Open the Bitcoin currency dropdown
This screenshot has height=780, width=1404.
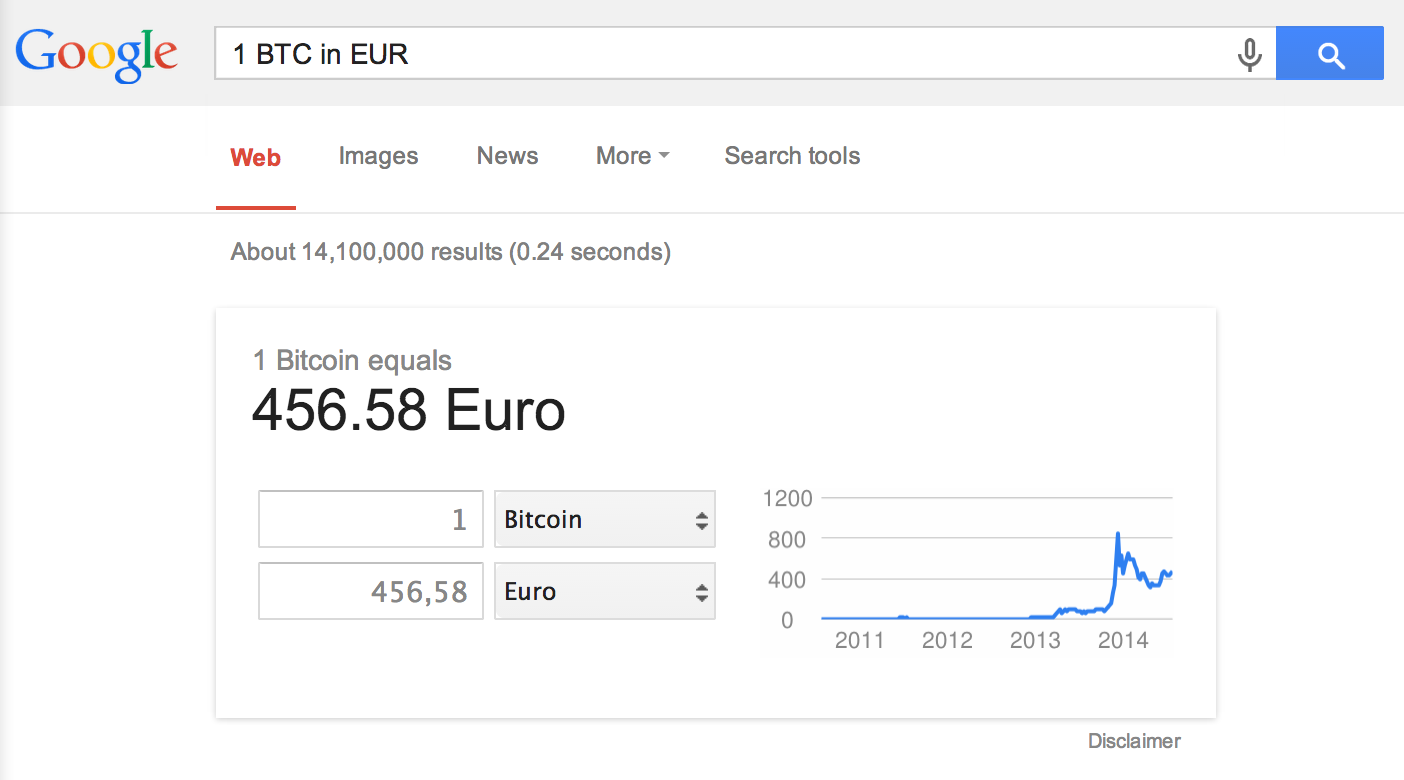pyautogui.click(x=605, y=520)
